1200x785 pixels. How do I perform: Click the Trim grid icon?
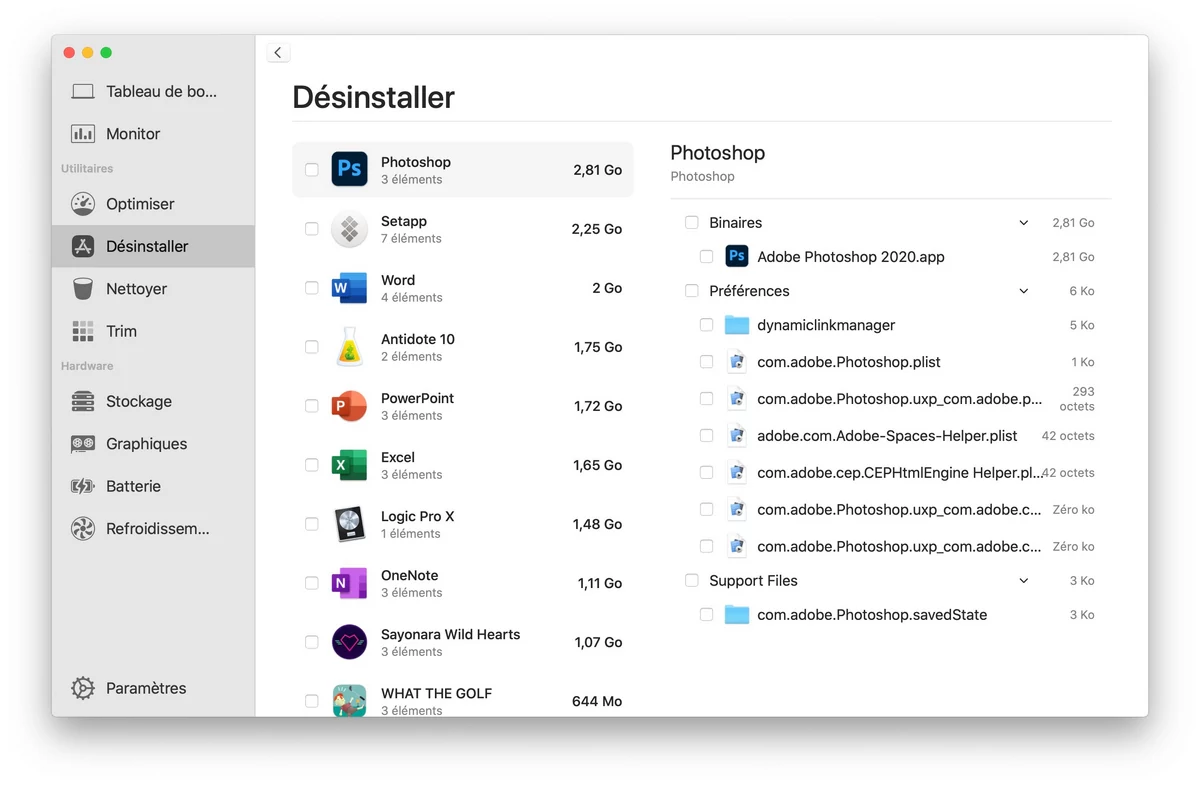point(83,331)
